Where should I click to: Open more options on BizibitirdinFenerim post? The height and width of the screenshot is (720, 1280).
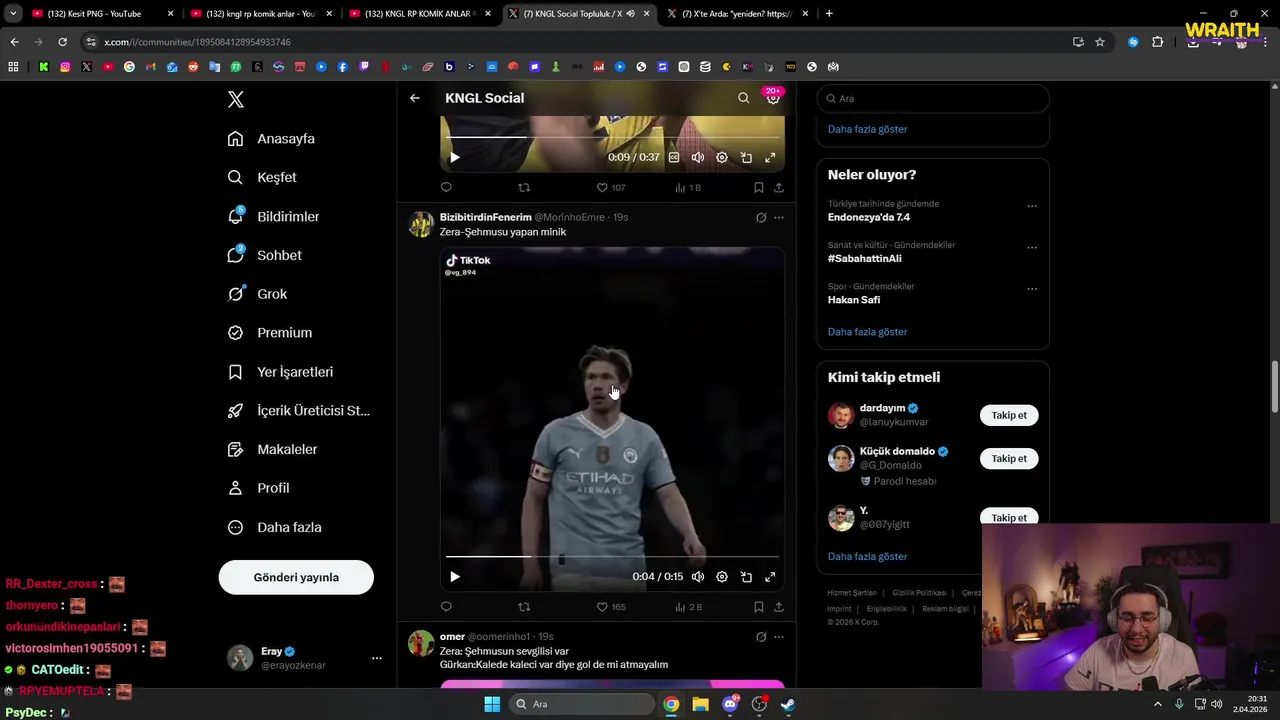pyautogui.click(x=779, y=217)
